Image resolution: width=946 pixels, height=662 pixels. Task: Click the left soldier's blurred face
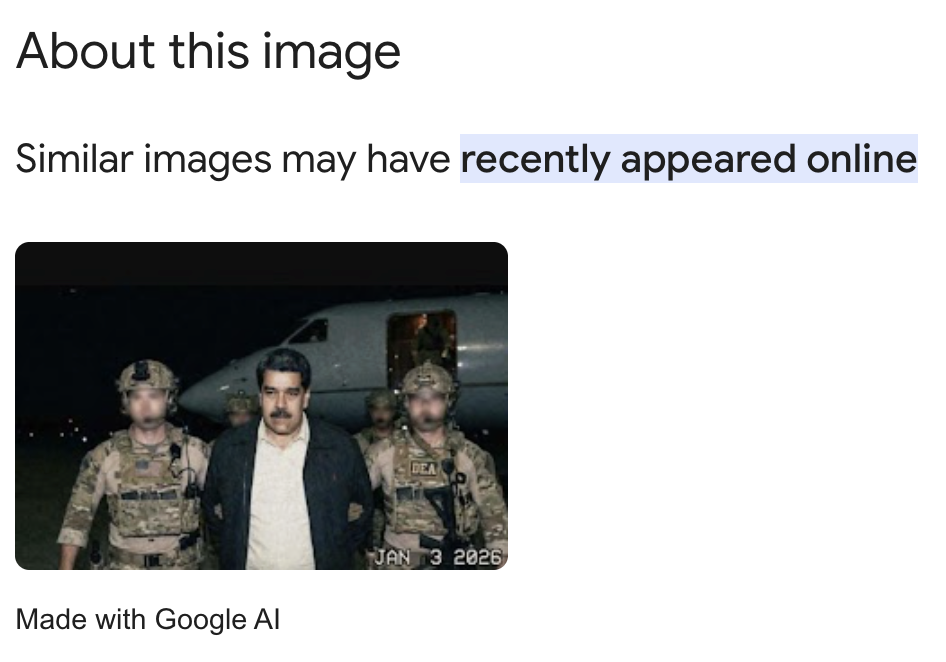click(x=147, y=404)
